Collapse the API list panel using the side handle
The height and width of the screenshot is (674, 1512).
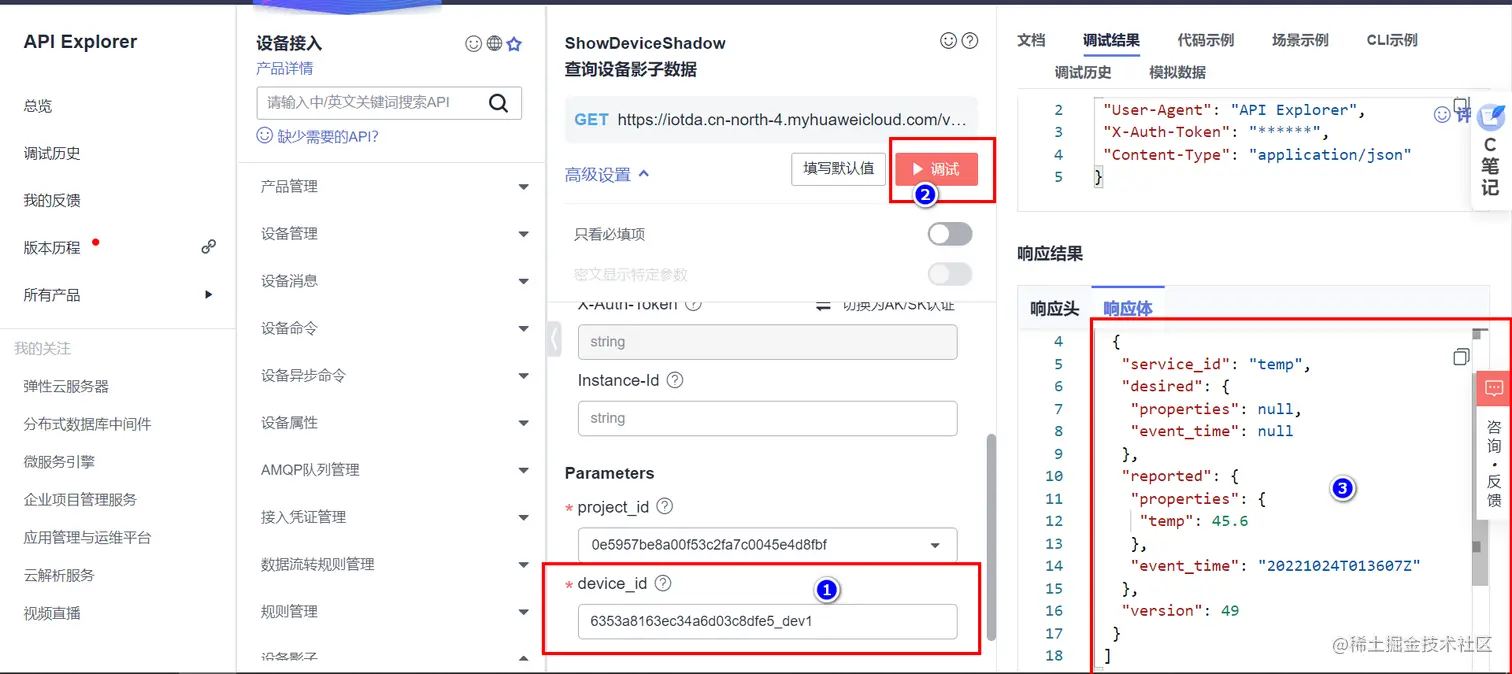pos(554,339)
